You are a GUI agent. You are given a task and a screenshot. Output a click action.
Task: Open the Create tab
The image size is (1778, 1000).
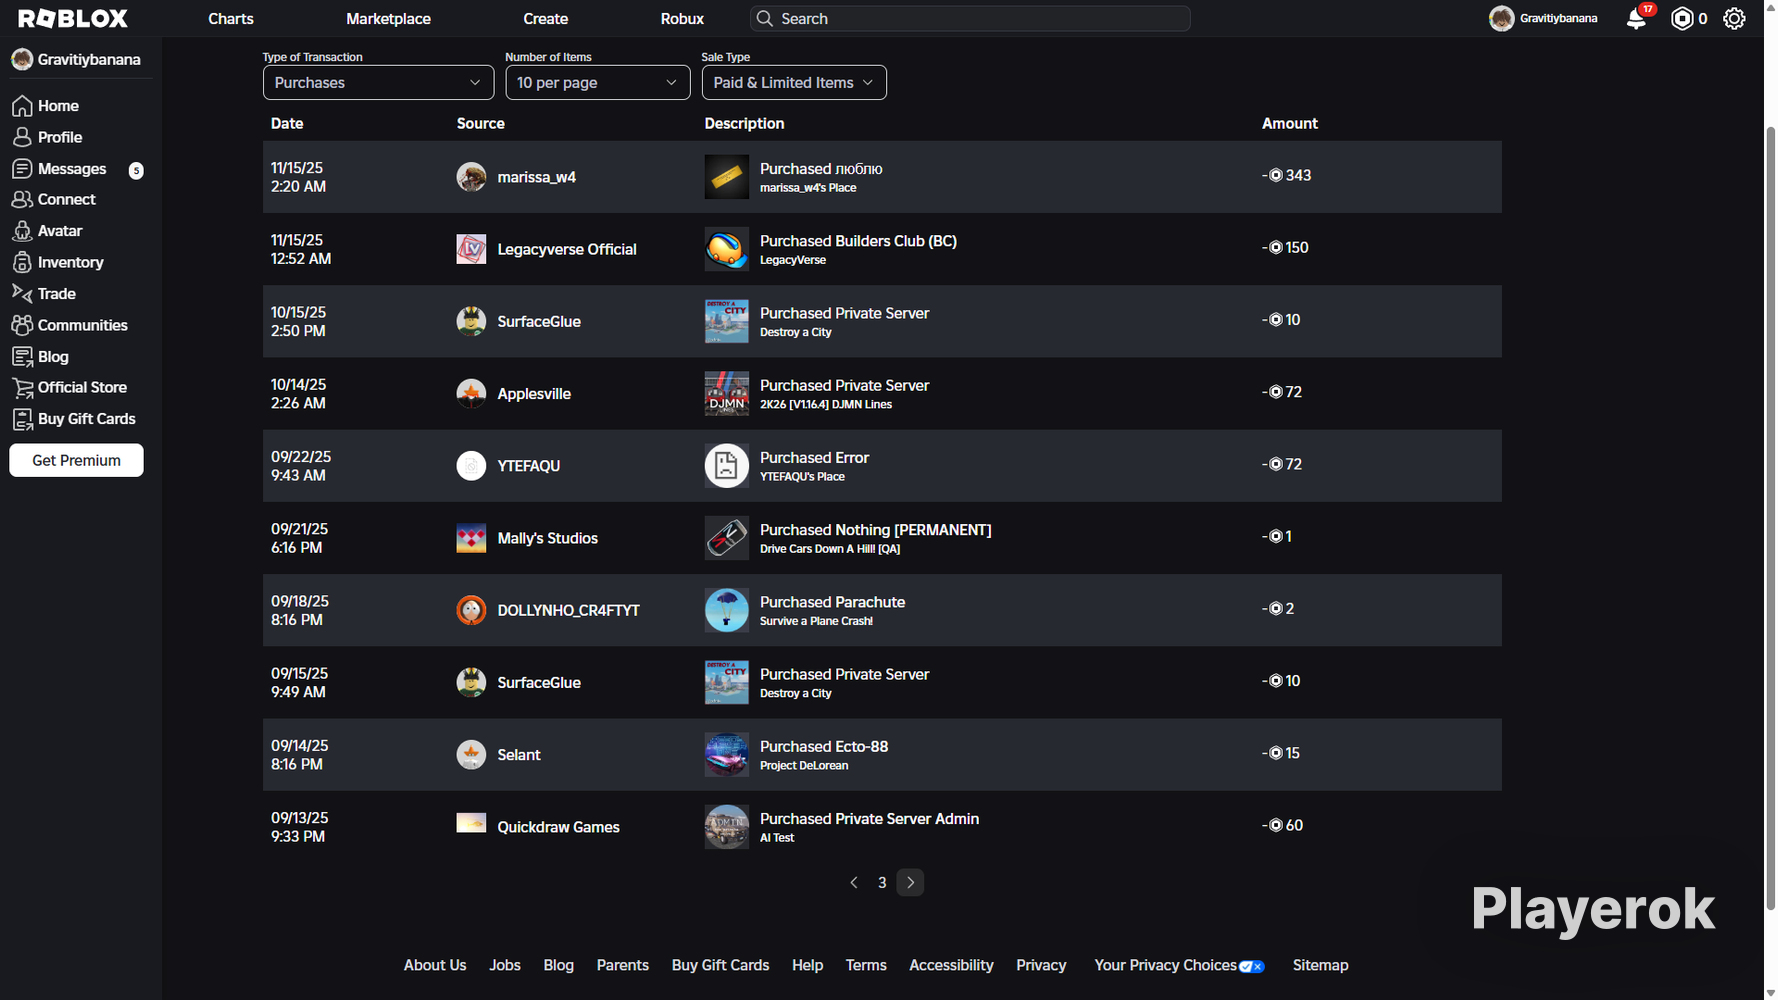(546, 19)
